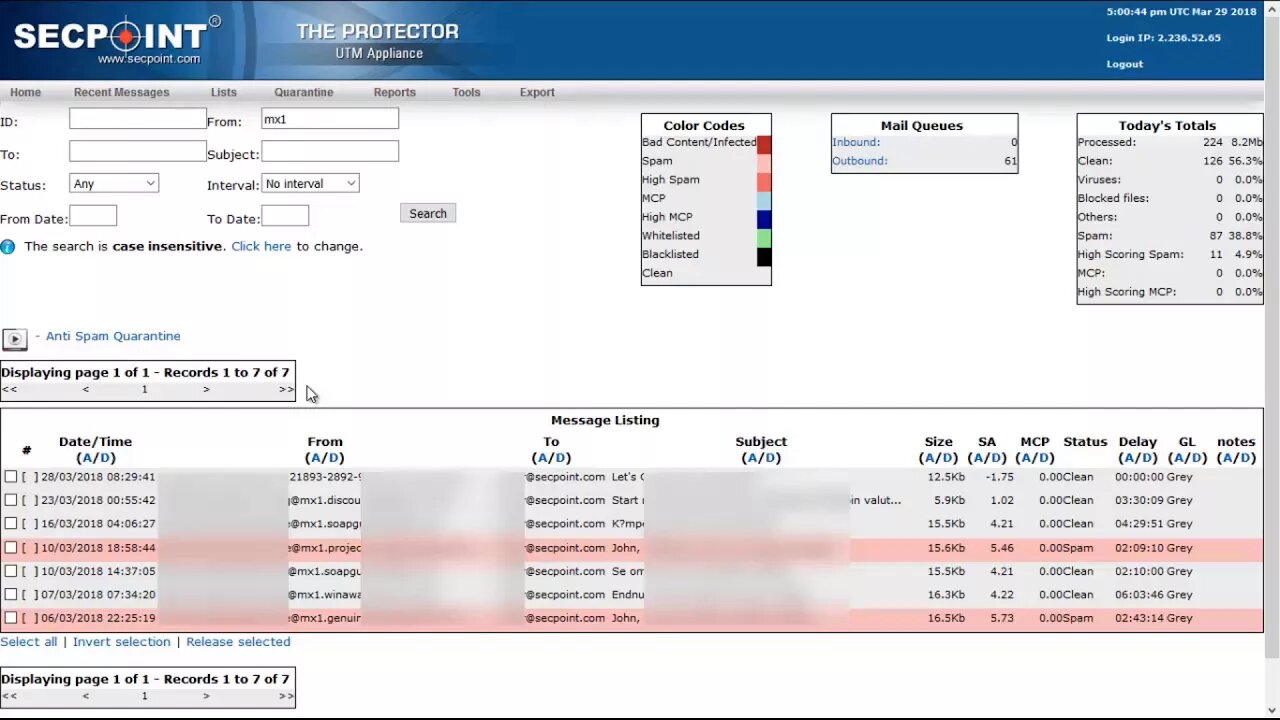Sort Date/Time descending with D link
The height and width of the screenshot is (720, 1280).
(104, 458)
